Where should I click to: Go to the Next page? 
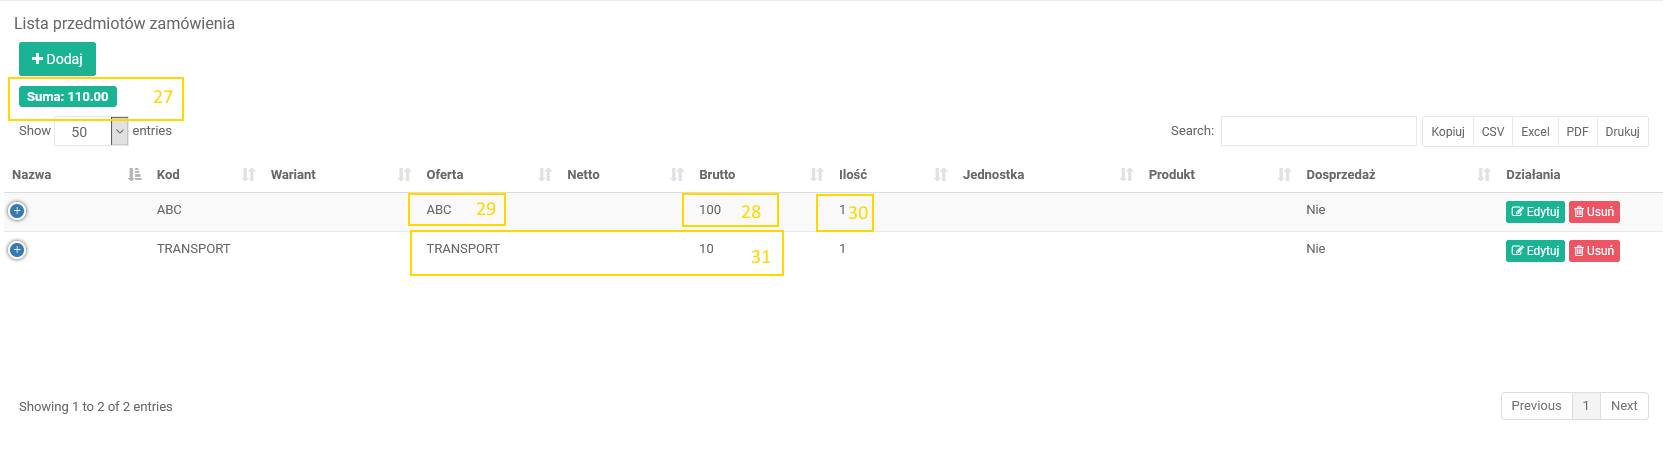(x=1624, y=406)
